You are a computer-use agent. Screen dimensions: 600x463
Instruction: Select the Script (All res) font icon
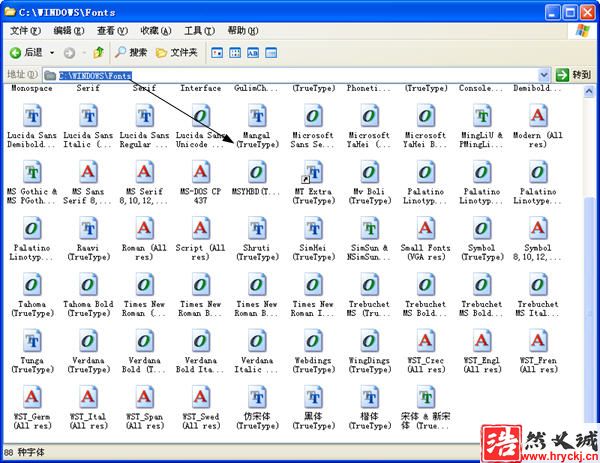click(x=201, y=228)
